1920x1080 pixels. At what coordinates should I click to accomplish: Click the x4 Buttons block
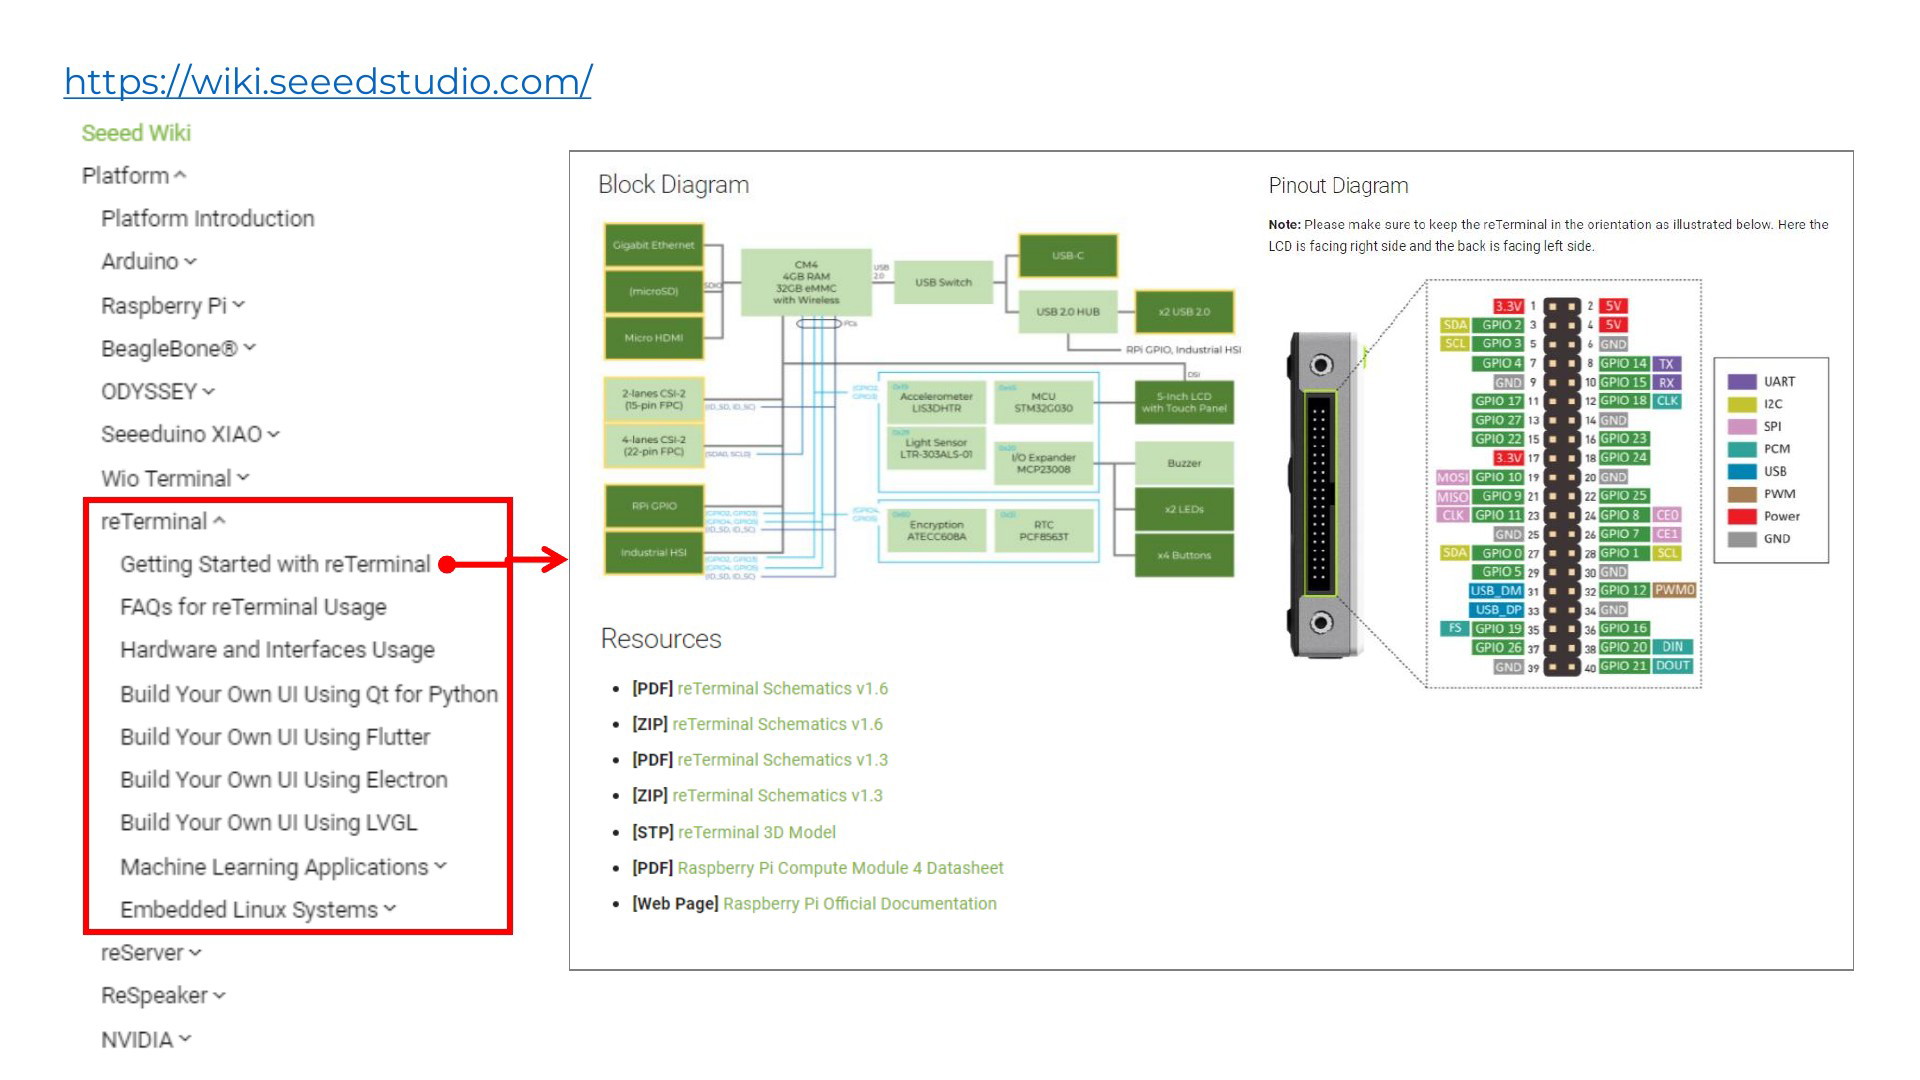point(1184,555)
